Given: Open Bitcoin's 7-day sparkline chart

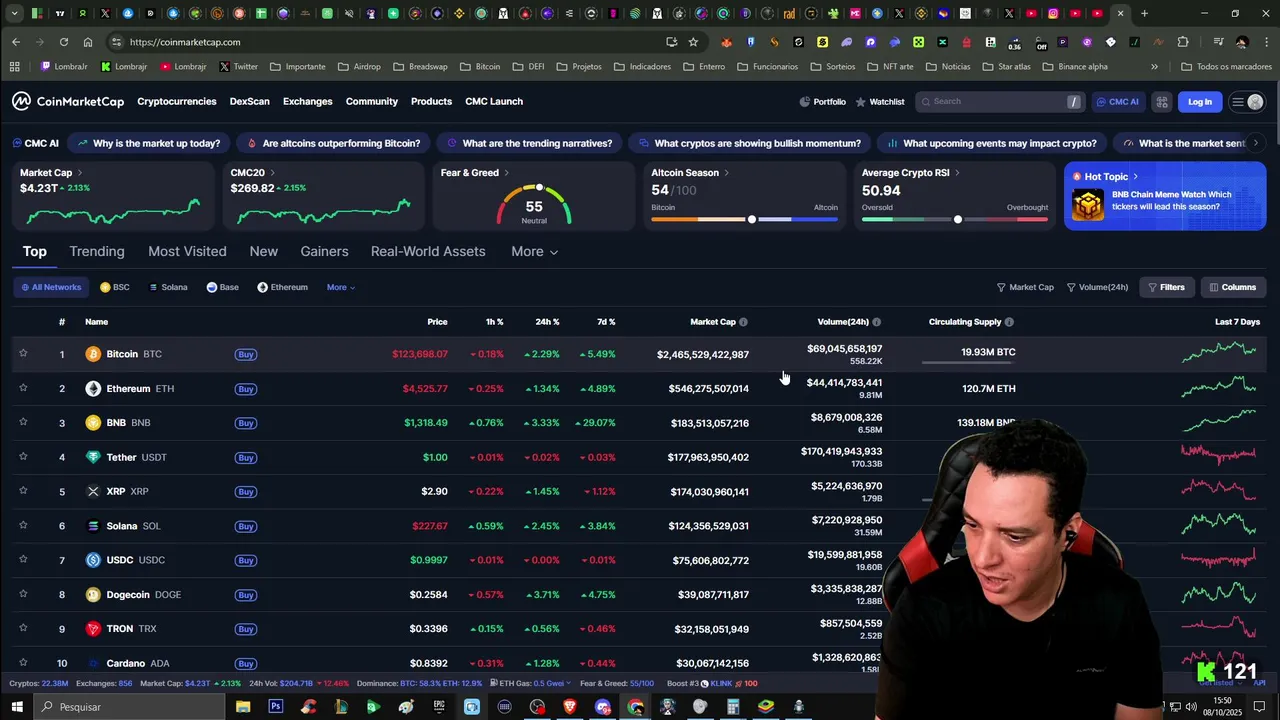Looking at the screenshot, I should pos(1219,352).
